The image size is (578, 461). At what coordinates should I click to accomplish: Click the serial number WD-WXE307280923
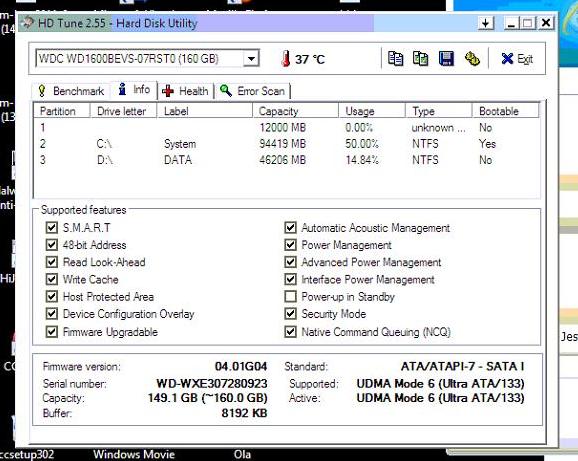coord(212,383)
